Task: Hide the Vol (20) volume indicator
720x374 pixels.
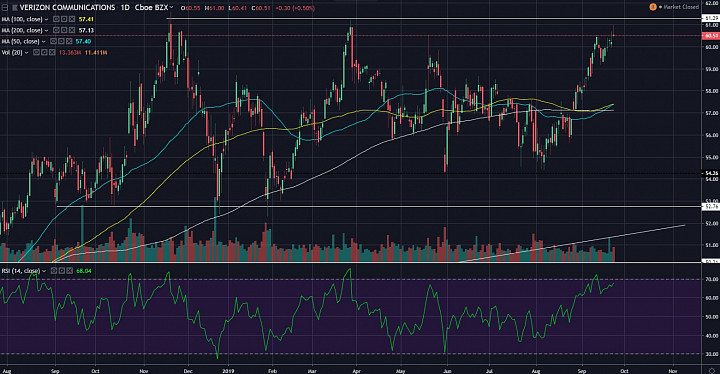Action: tap(36, 52)
